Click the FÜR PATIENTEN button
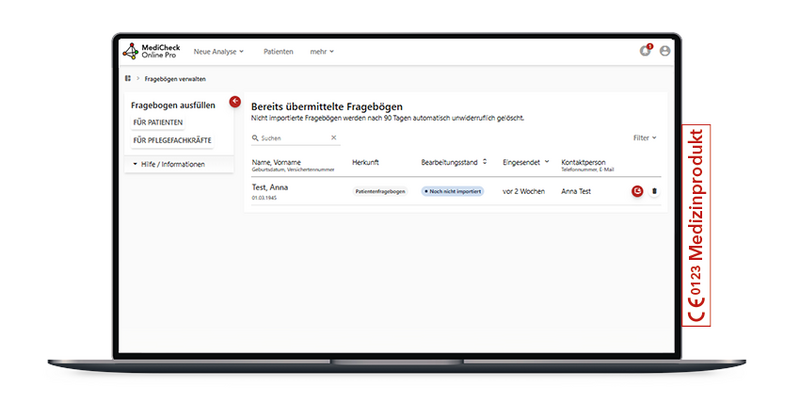The height and width of the screenshot is (420, 800). 158,122
